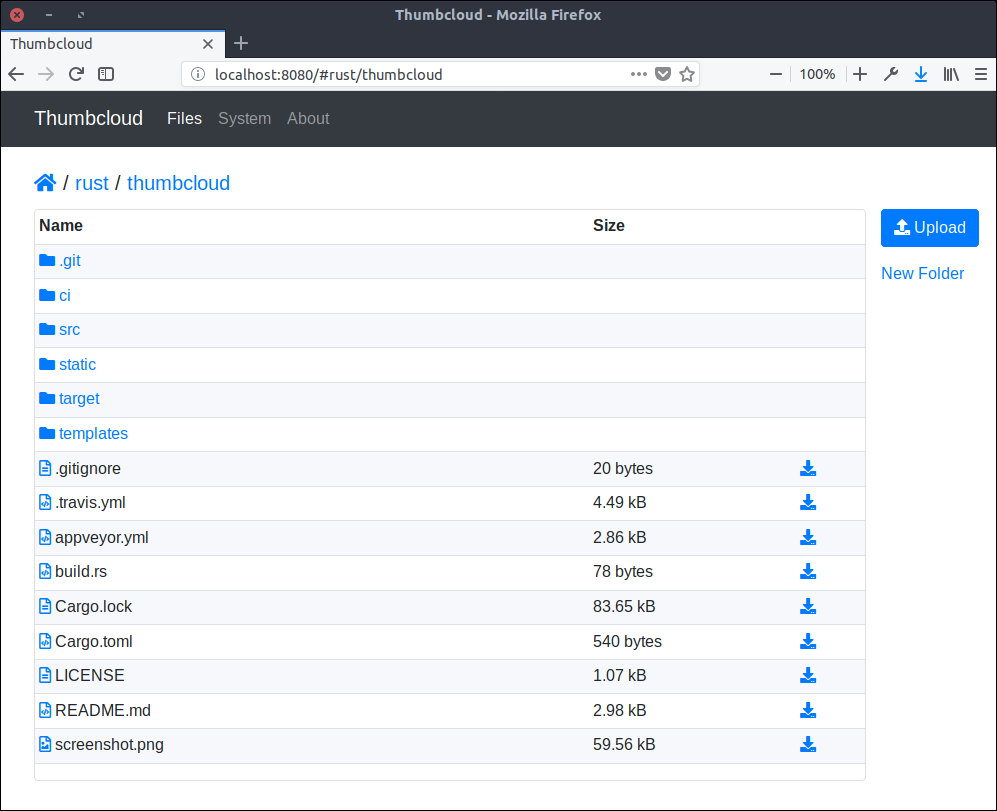Viewport: 997px width, 811px height.
Task: Open Firefox downloads panel
Action: coord(921,74)
